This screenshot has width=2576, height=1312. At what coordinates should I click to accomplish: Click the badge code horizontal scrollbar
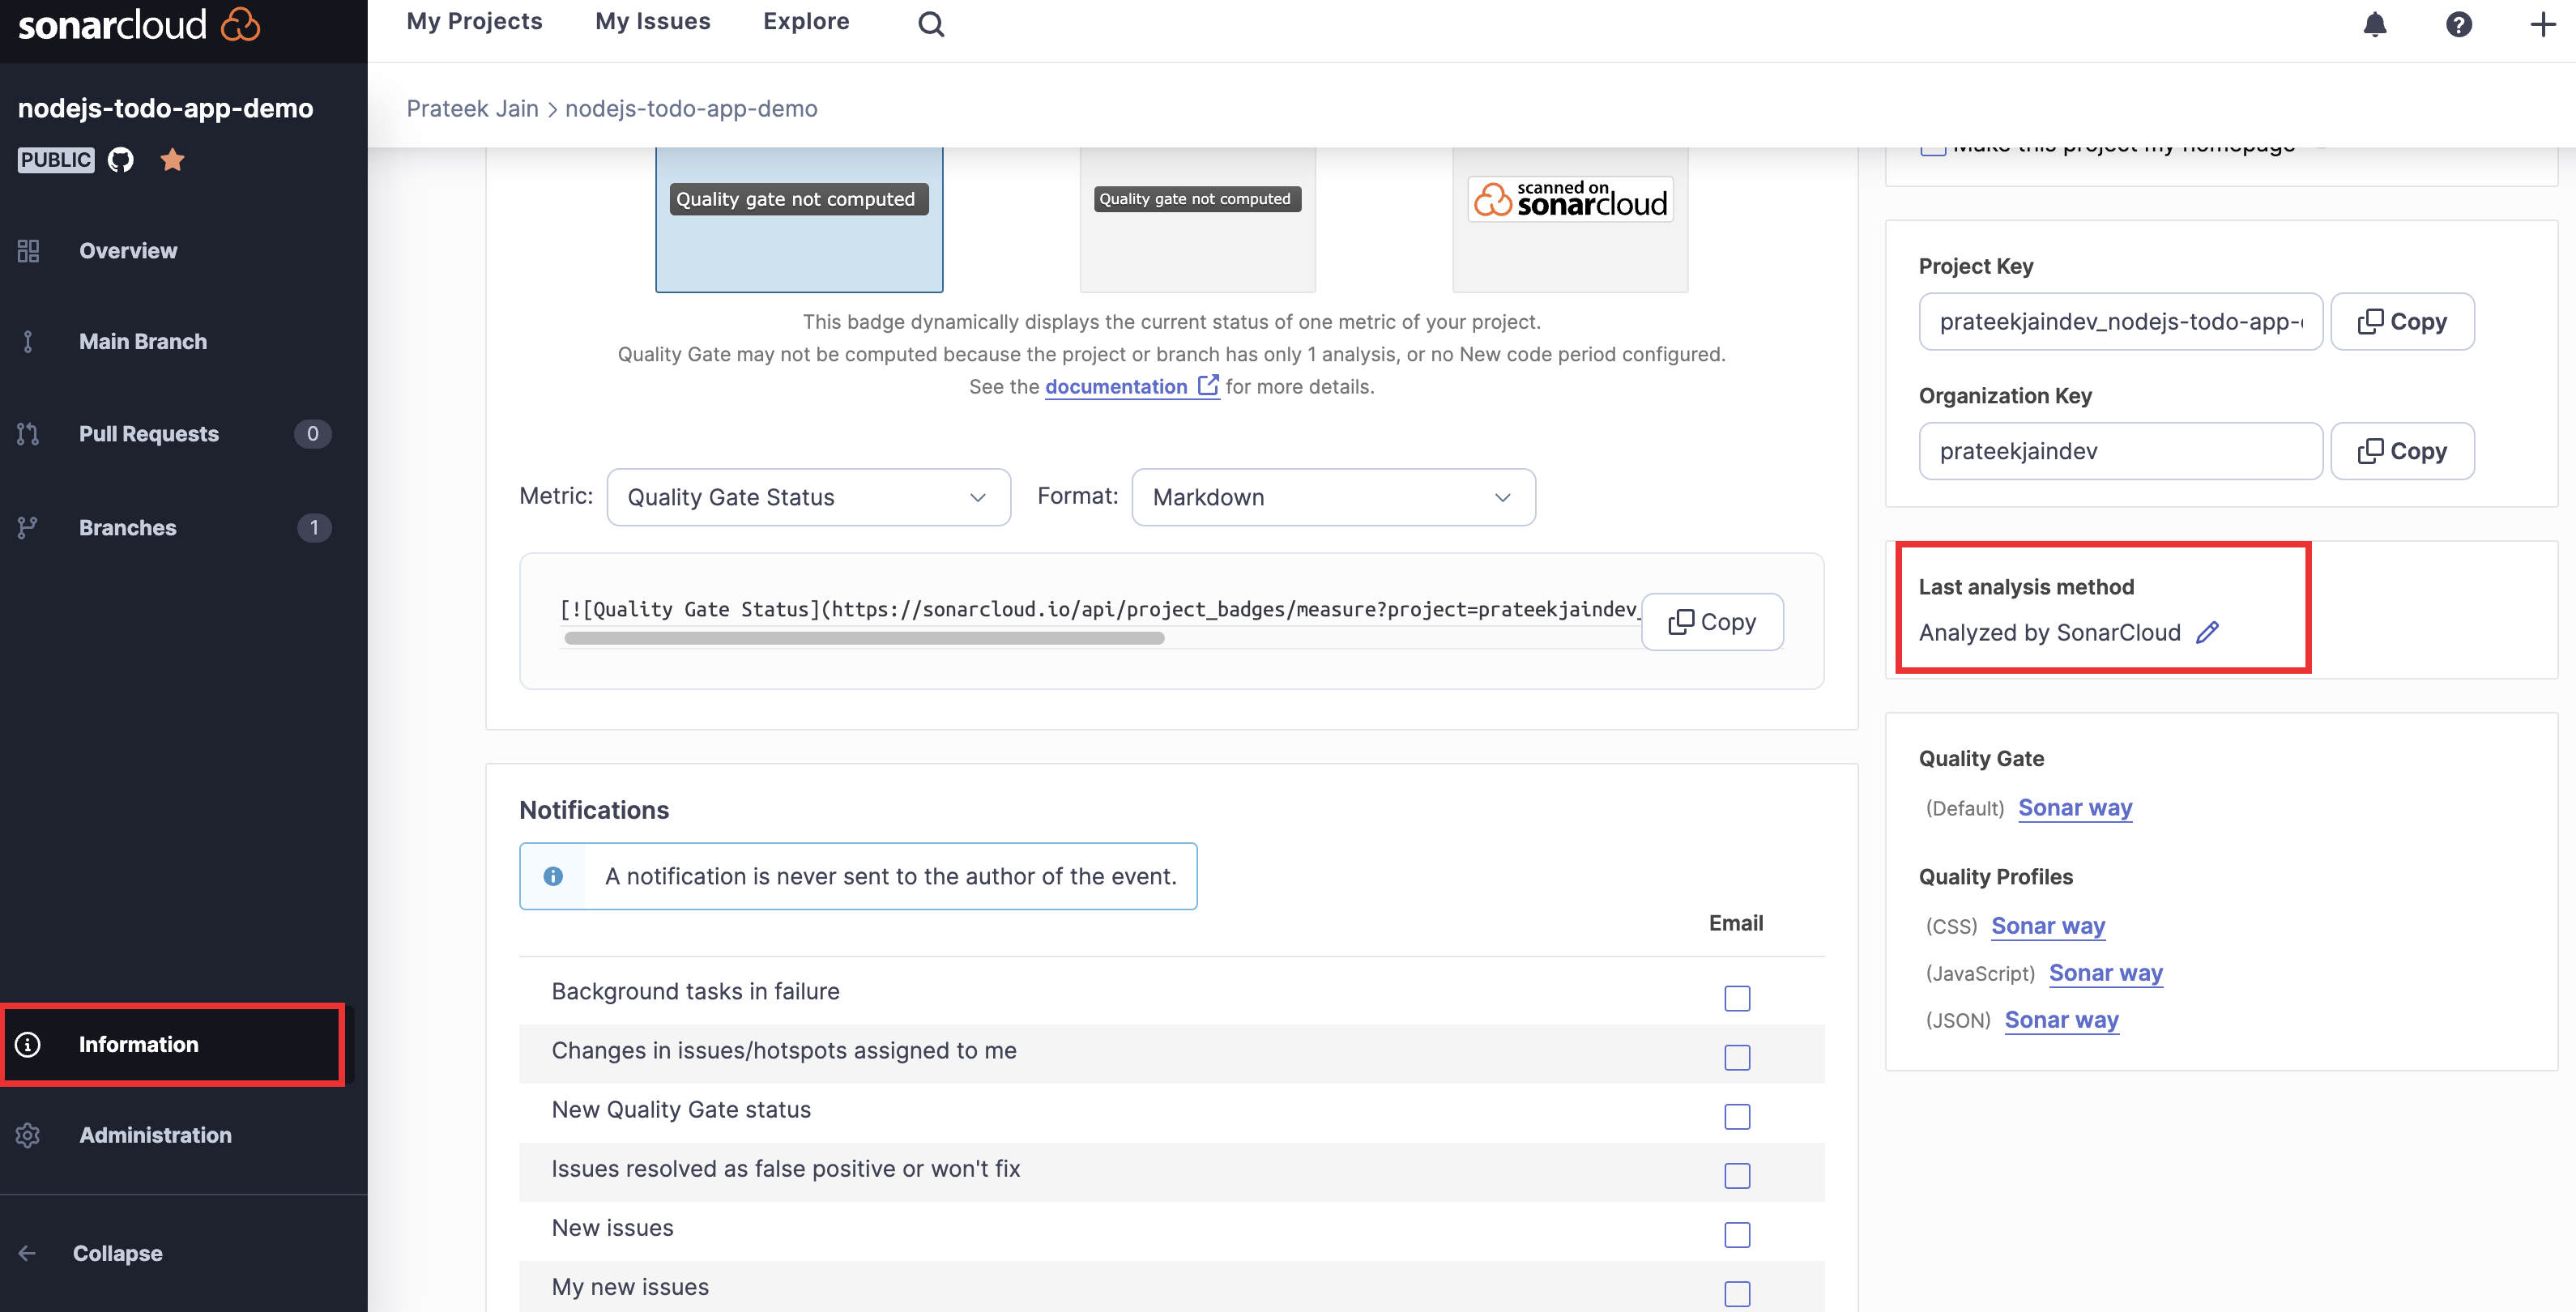pos(864,638)
